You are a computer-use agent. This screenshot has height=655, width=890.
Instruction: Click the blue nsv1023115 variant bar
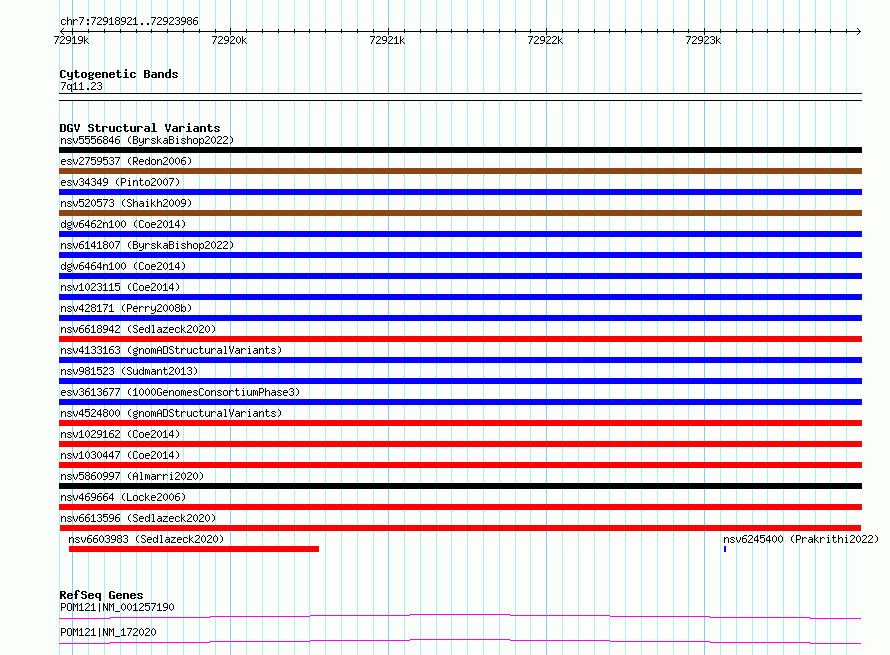460,297
